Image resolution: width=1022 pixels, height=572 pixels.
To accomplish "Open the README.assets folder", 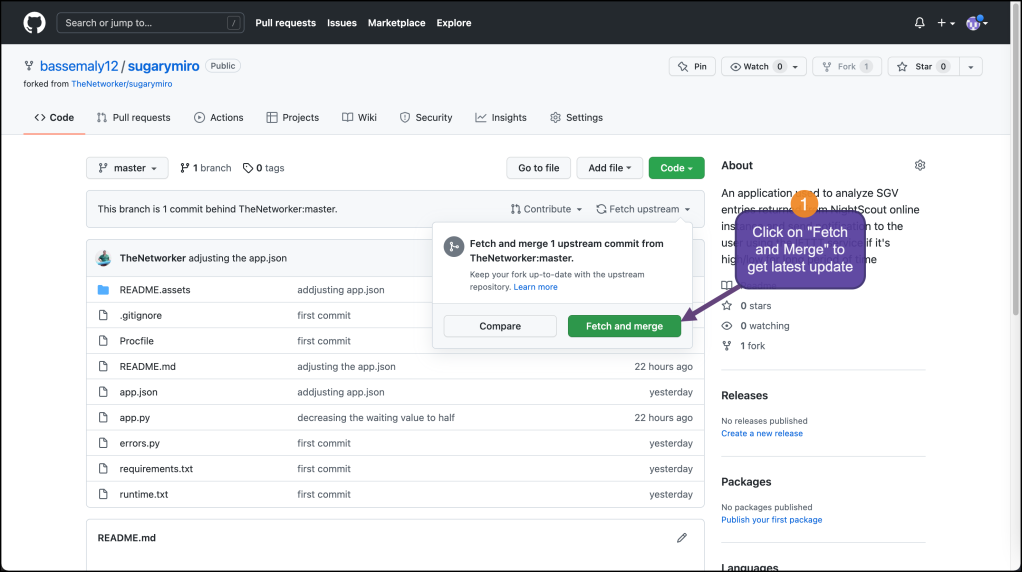I will (155, 289).
